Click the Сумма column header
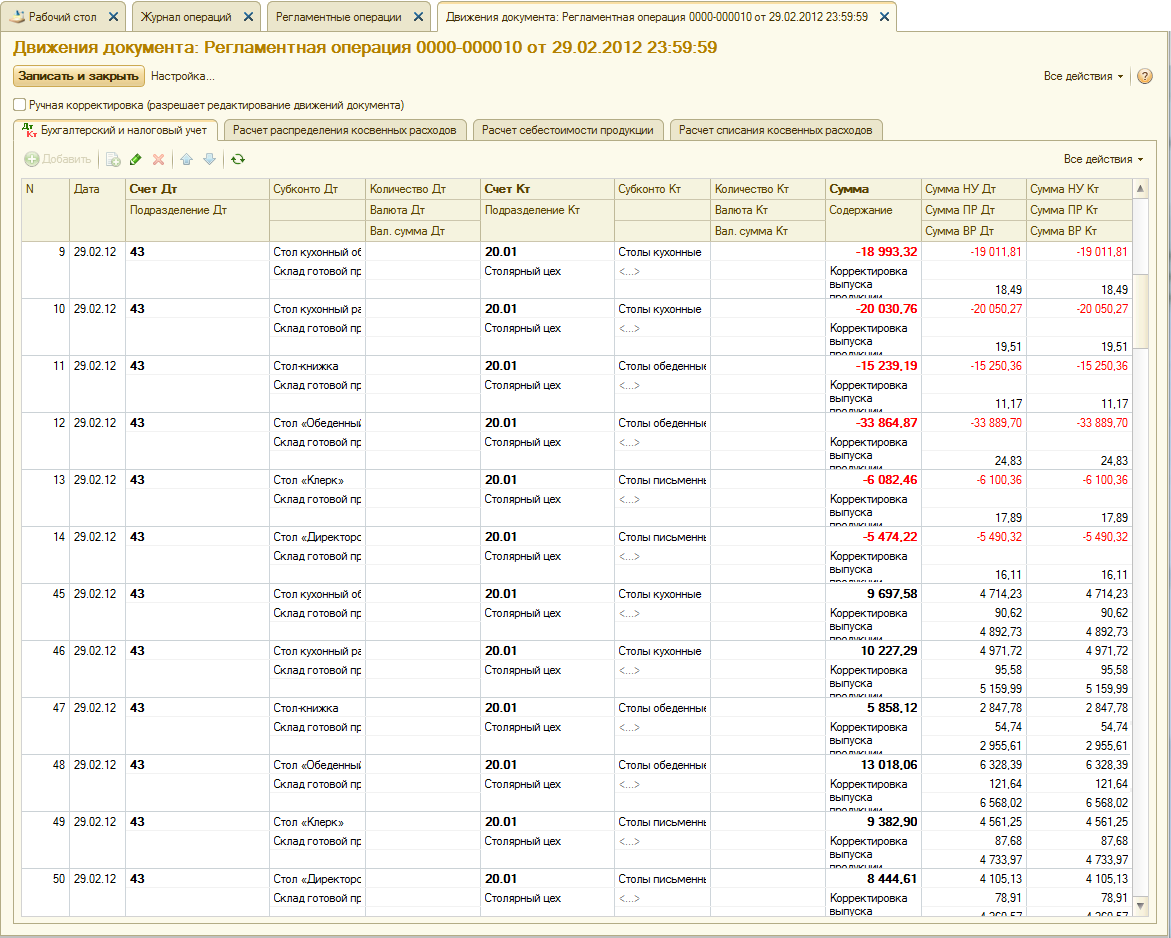Viewport: 1171px width, 938px height. [848, 189]
